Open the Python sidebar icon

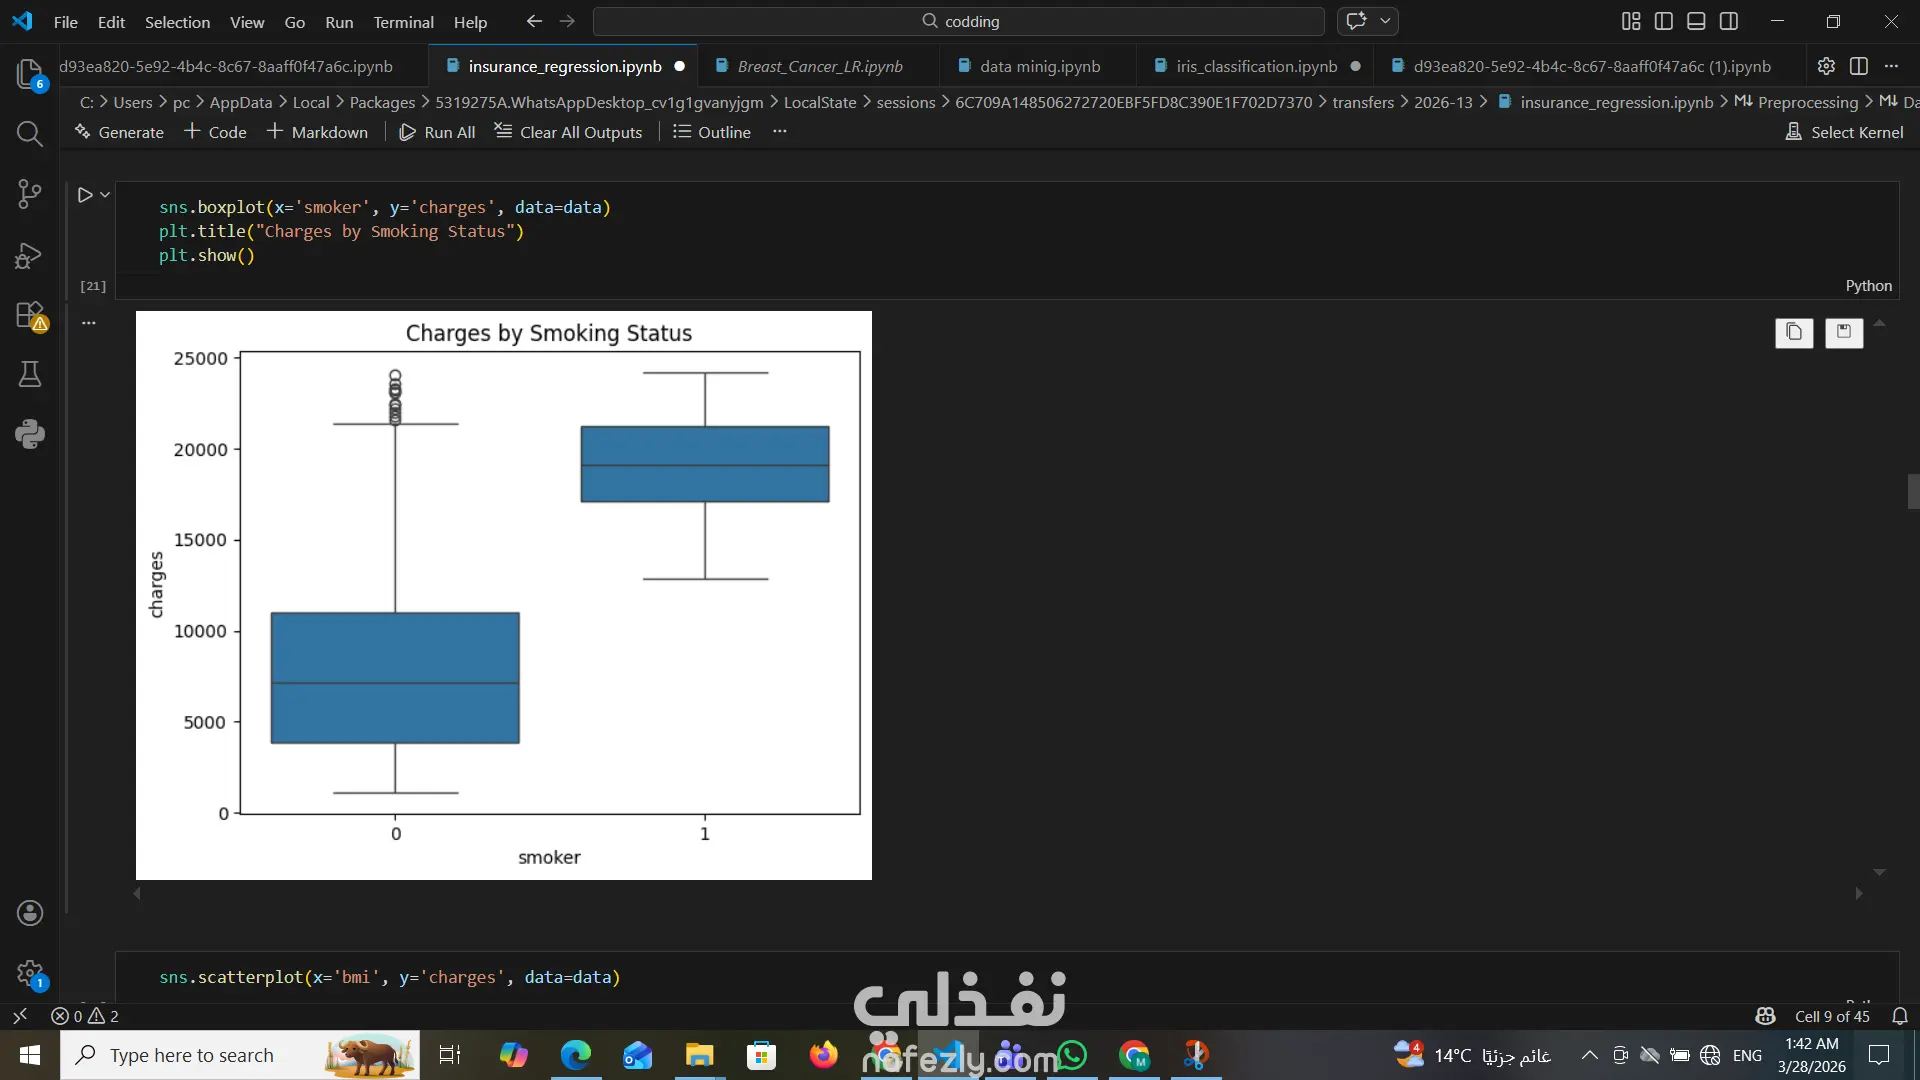pos(29,434)
